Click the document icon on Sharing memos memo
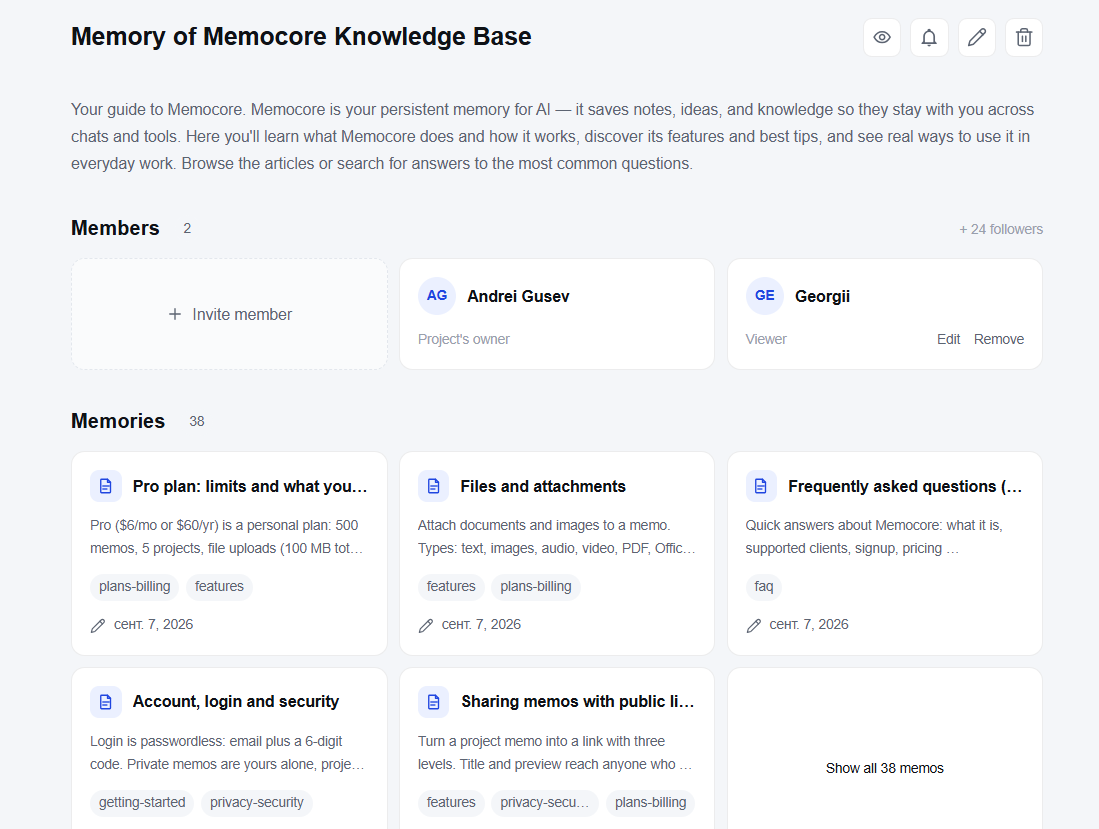 point(434,701)
